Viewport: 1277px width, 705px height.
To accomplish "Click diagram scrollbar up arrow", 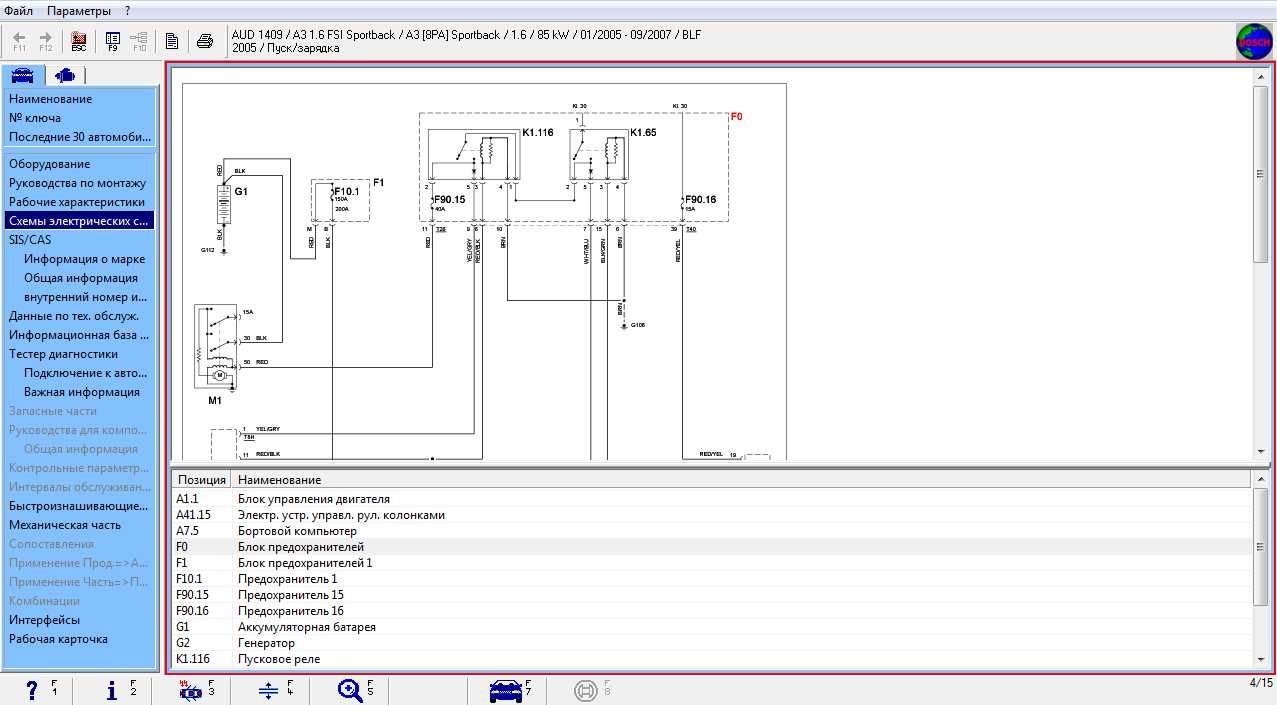I will (x=1261, y=77).
